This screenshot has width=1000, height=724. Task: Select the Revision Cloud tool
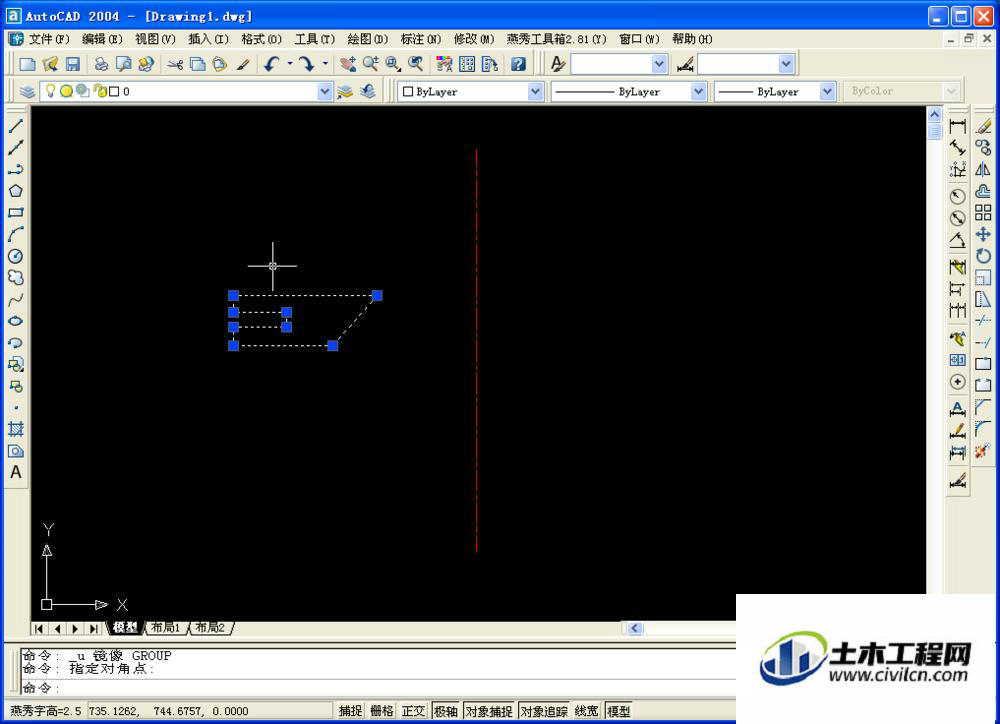(16, 277)
